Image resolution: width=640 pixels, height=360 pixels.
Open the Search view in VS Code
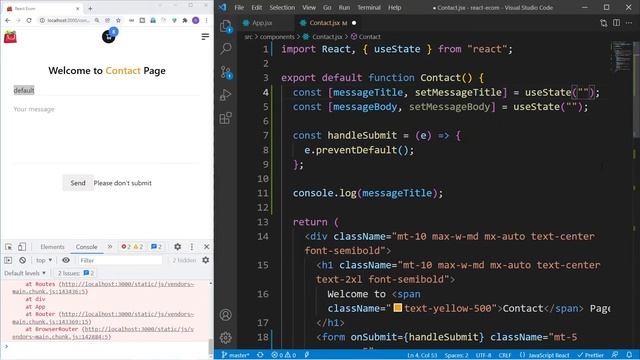[x=226, y=49]
